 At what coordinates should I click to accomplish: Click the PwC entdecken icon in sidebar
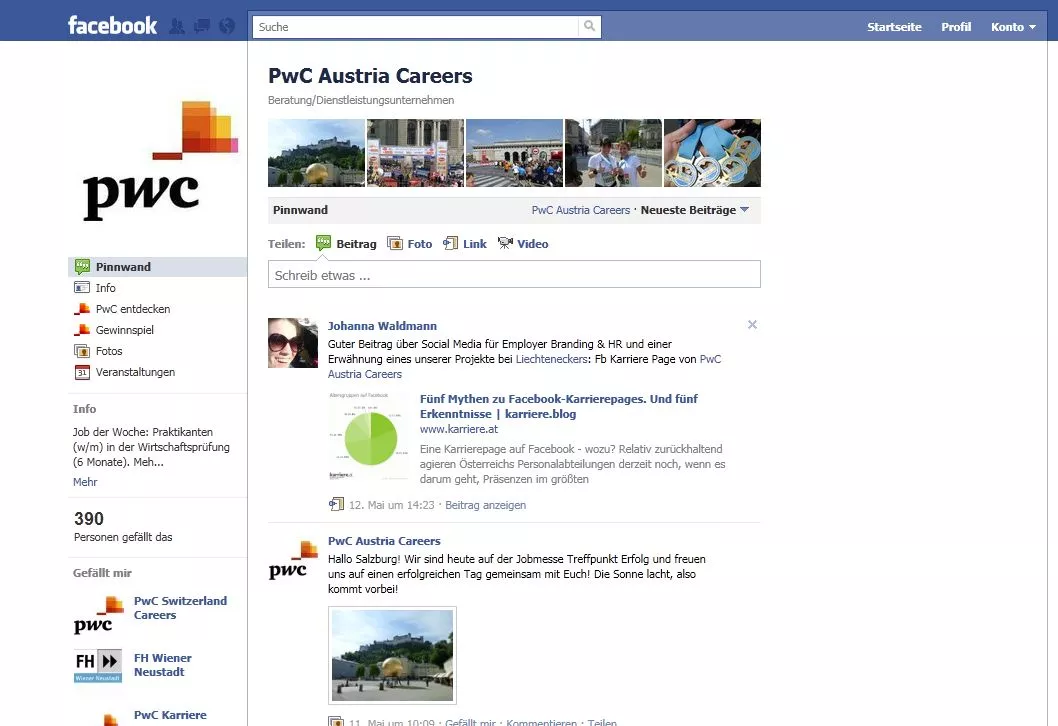pyautogui.click(x=82, y=308)
